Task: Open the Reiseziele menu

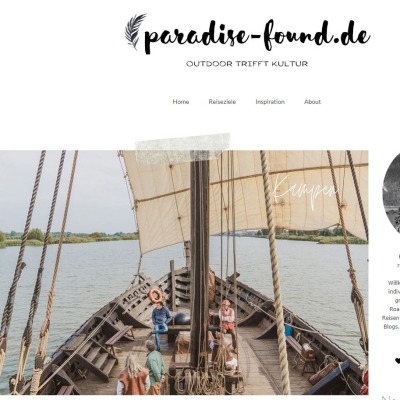Action: point(222,102)
